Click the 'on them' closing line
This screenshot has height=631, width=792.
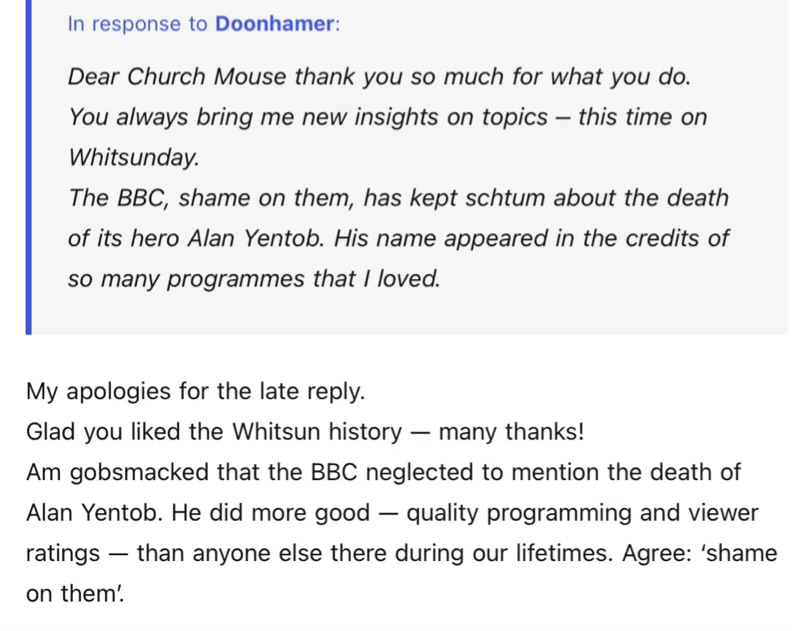[x=75, y=594]
